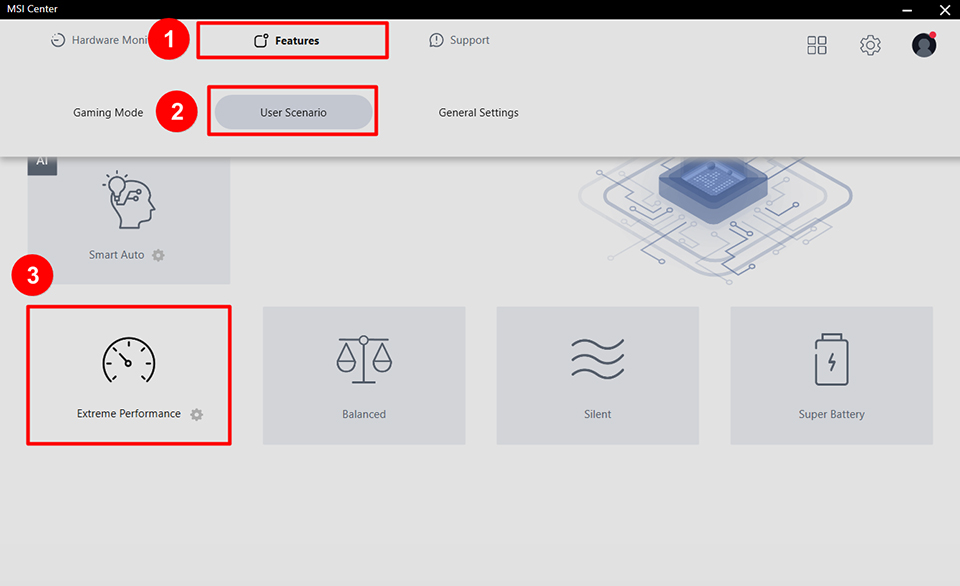
Task: Select the User Scenario feature
Action: click(293, 112)
